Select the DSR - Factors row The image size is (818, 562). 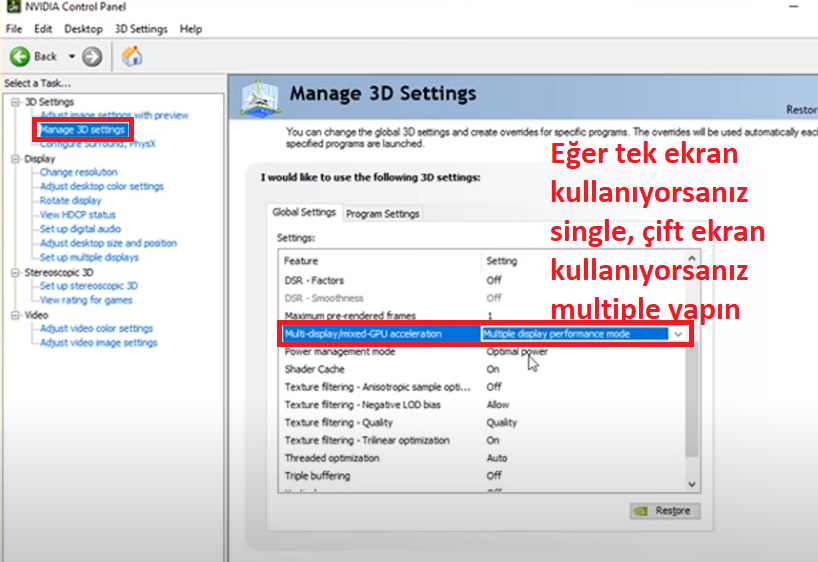[x=483, y=280]
